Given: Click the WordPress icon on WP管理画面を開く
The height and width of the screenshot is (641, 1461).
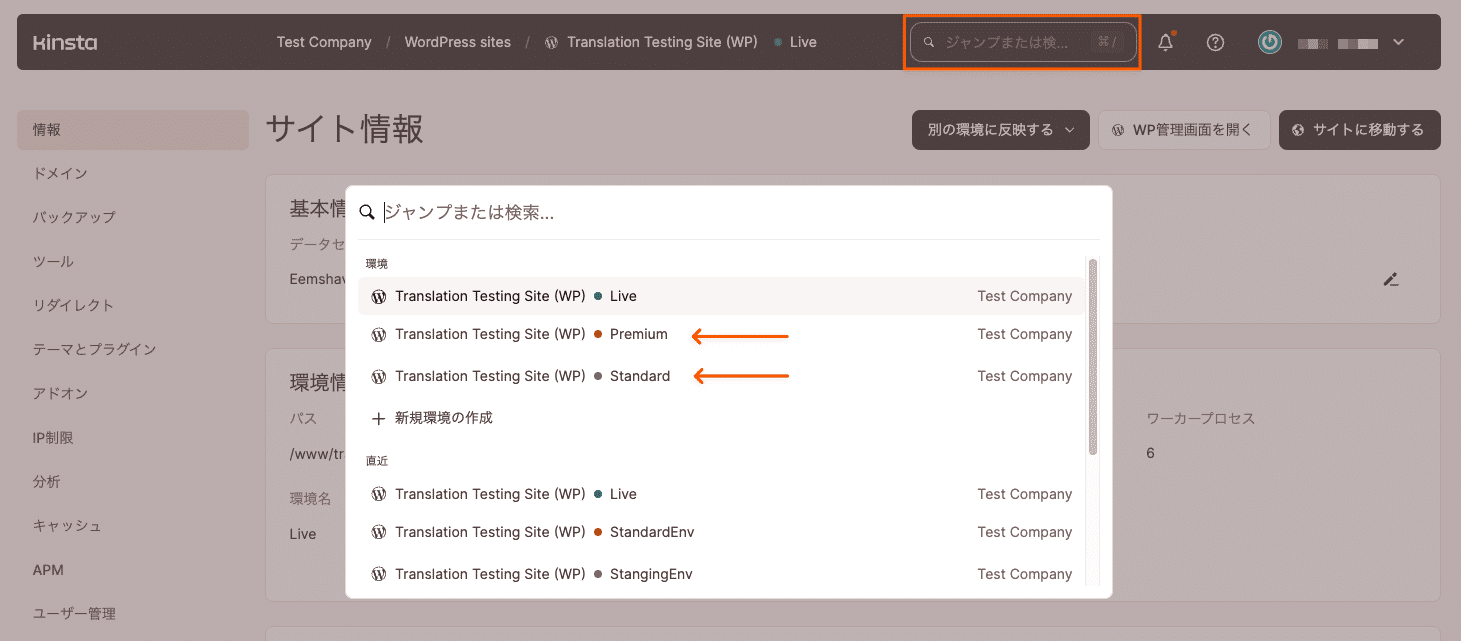Looking at the screenshot, I should click(x=1118, y=130).
